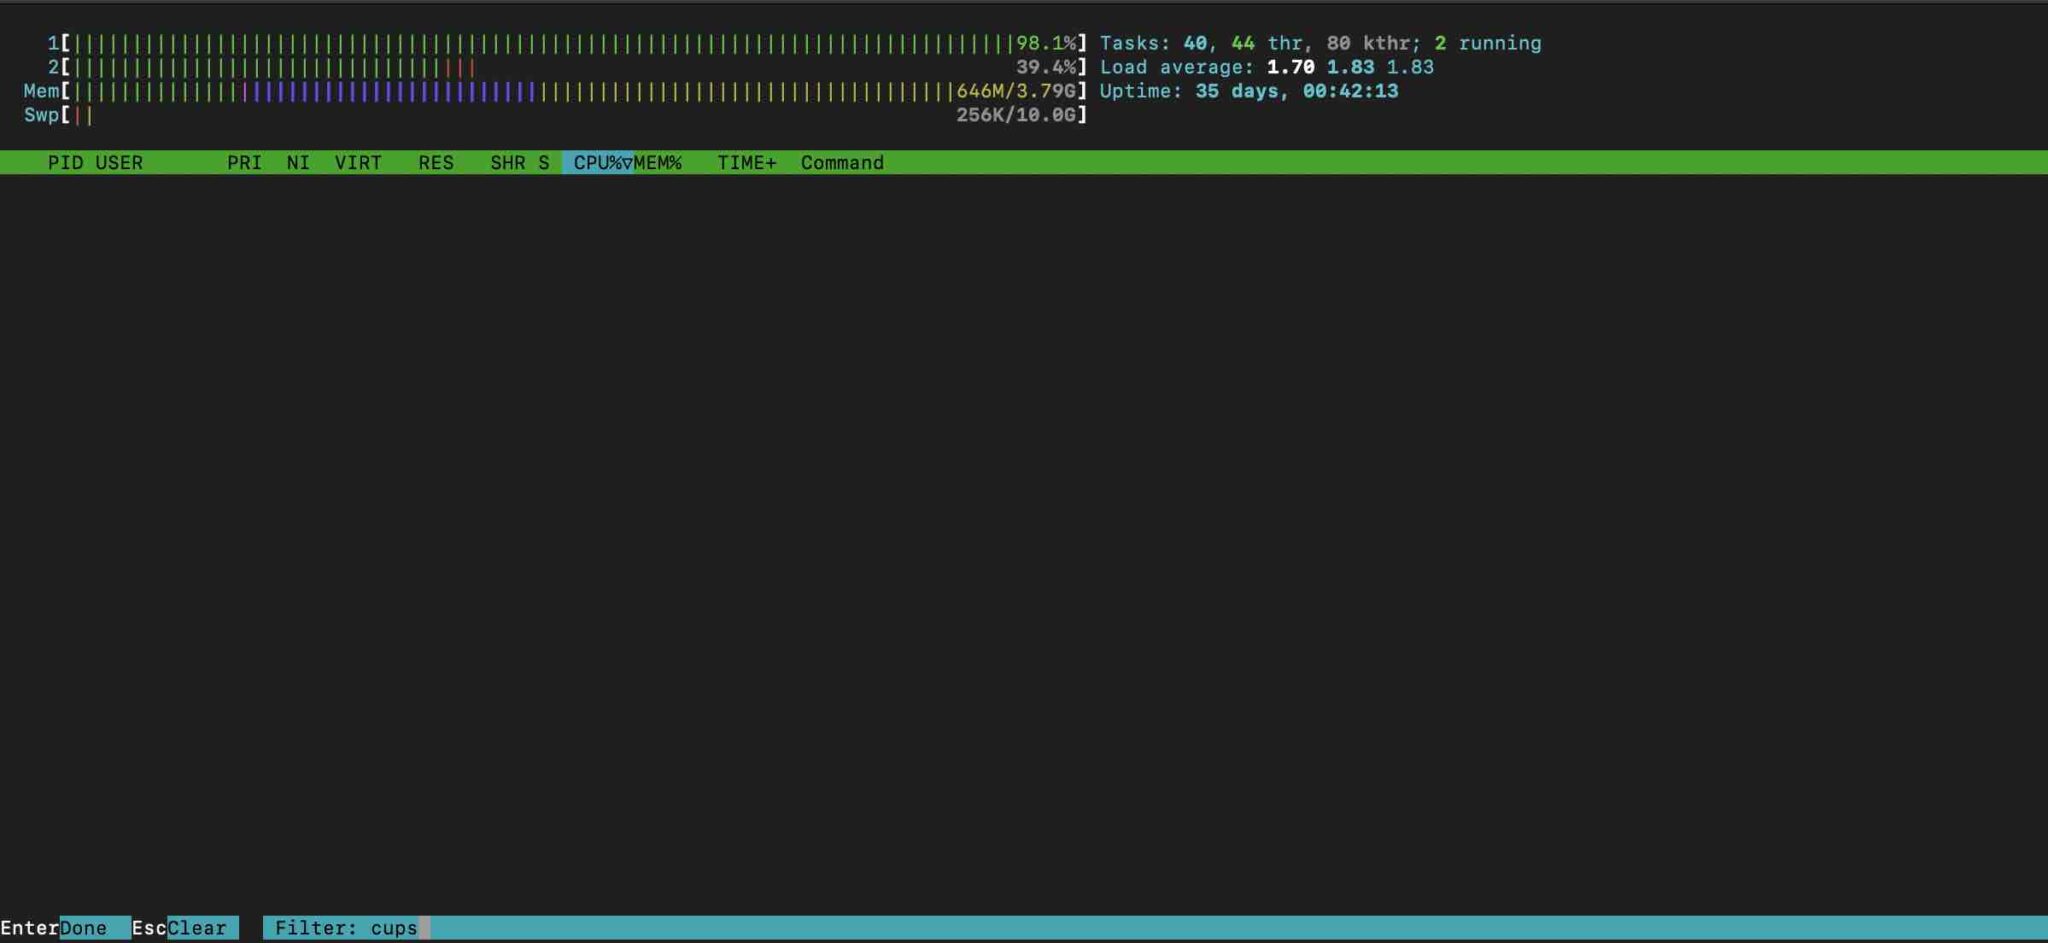Viewport: 2048px width, 943px height.
Task: Sort by the S process state column
Action: 543,162
